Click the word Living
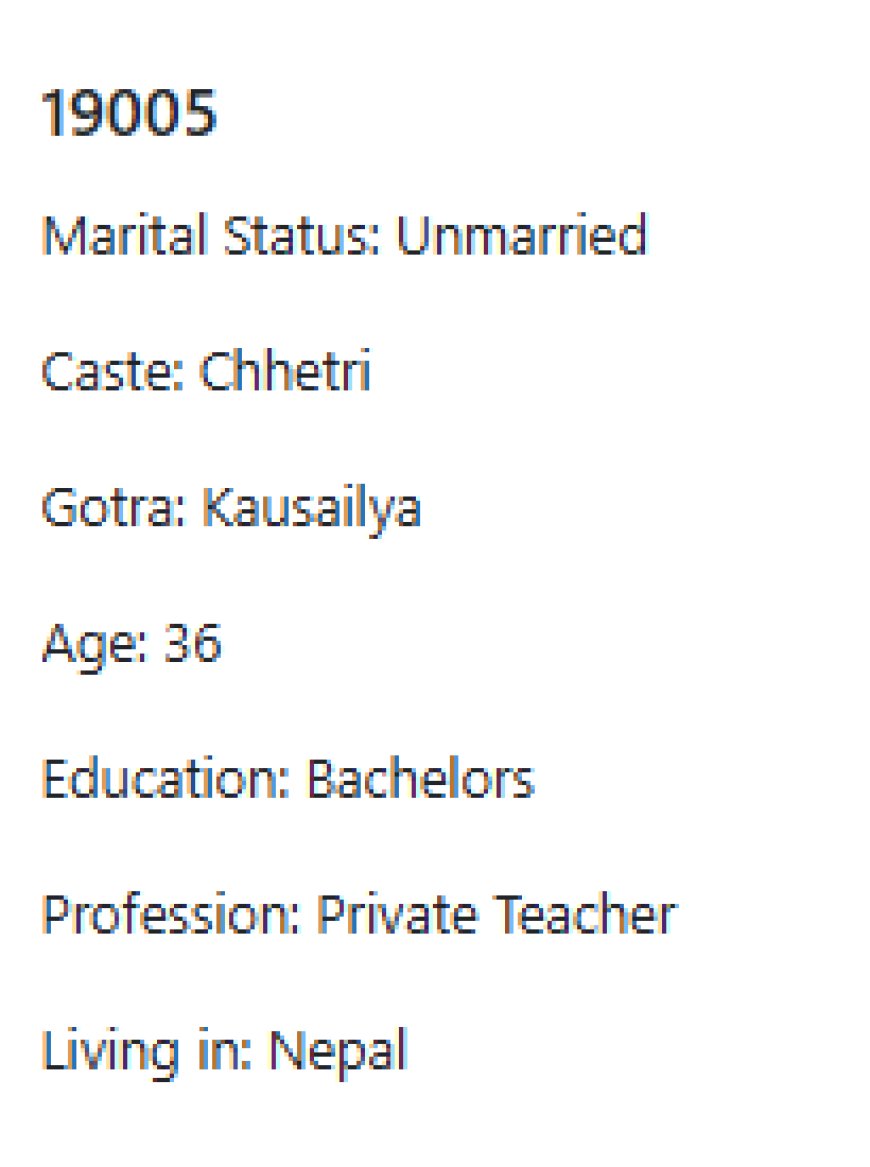The image size is (870, 1167). 110,1052
